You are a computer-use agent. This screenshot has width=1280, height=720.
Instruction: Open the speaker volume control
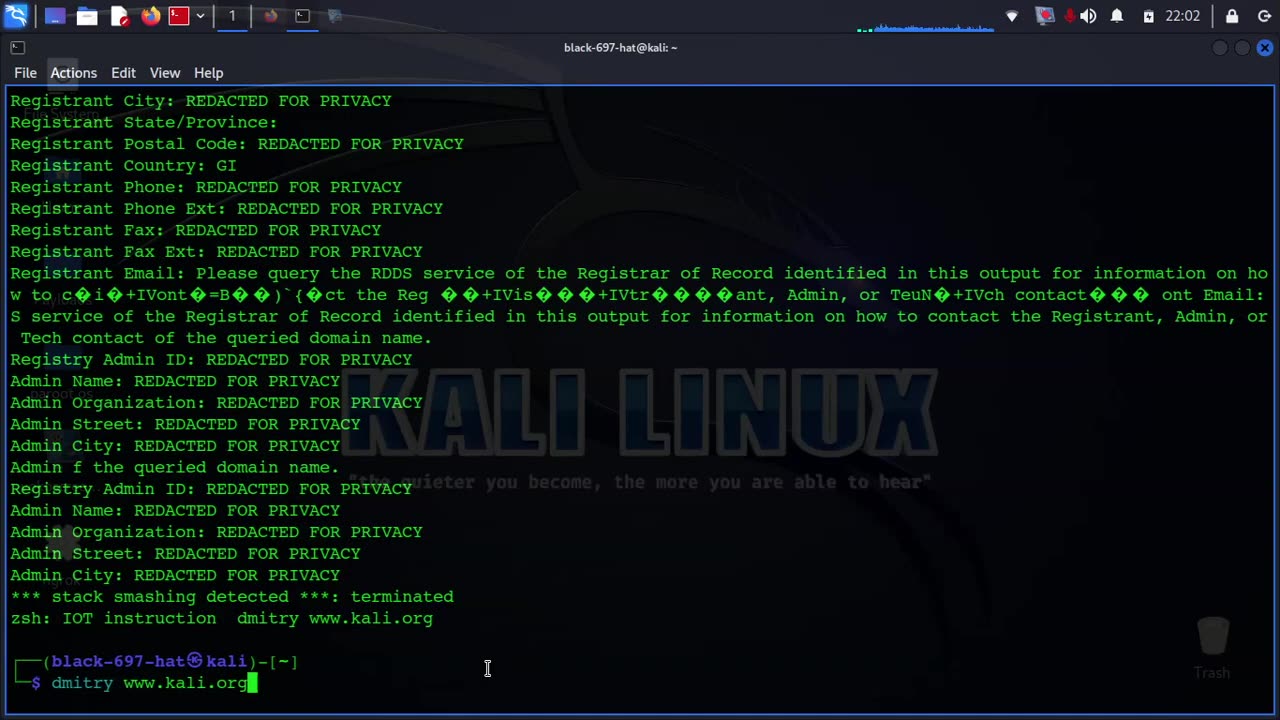click(x=1088, y=16)
